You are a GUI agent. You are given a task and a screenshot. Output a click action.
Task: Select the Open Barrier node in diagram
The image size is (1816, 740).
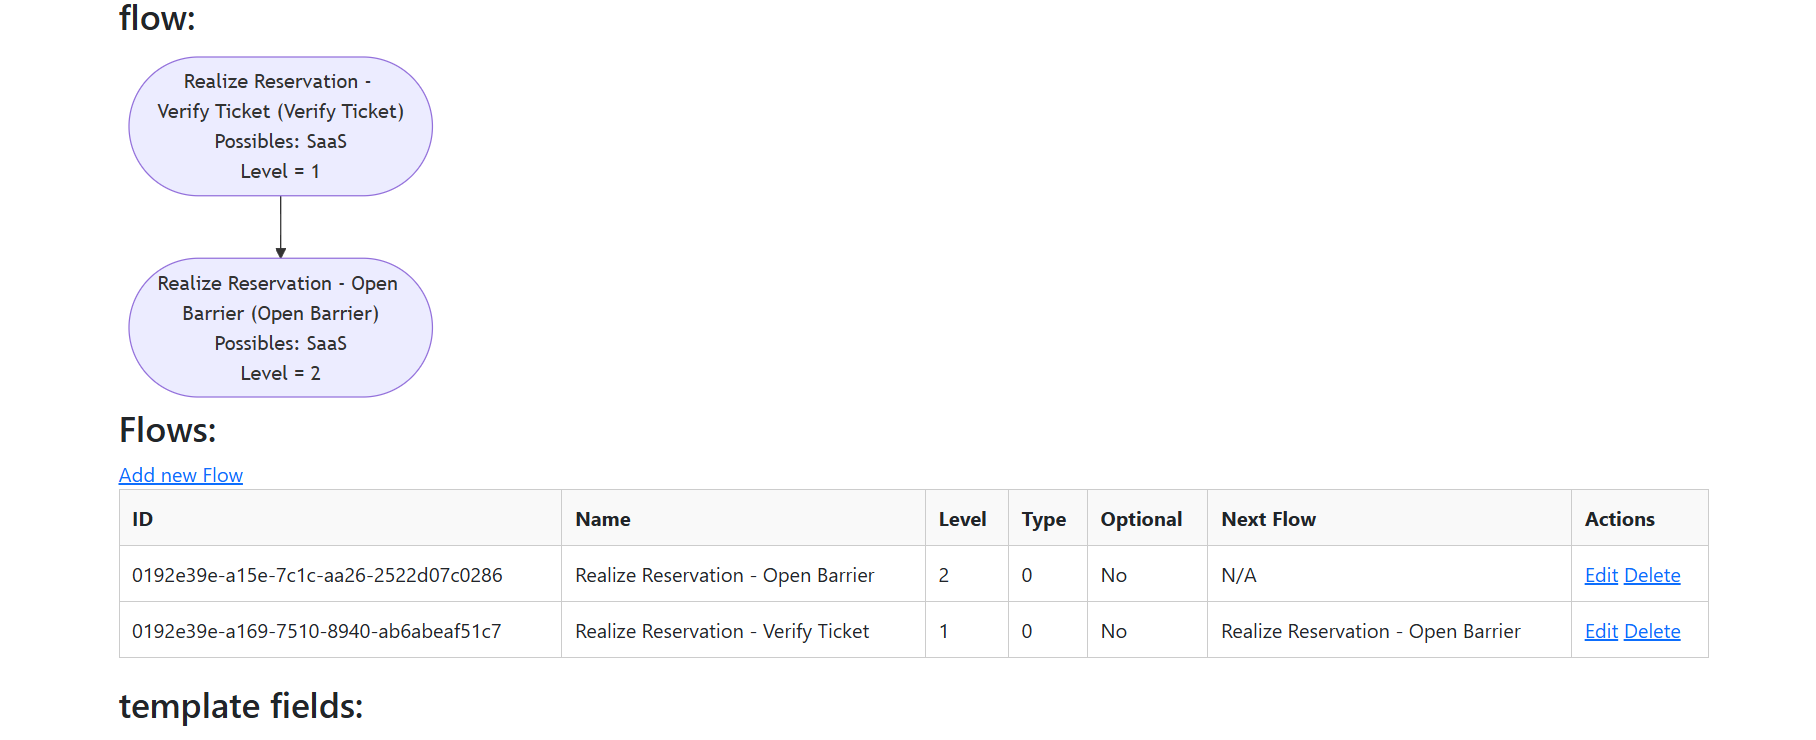(280, 328)
